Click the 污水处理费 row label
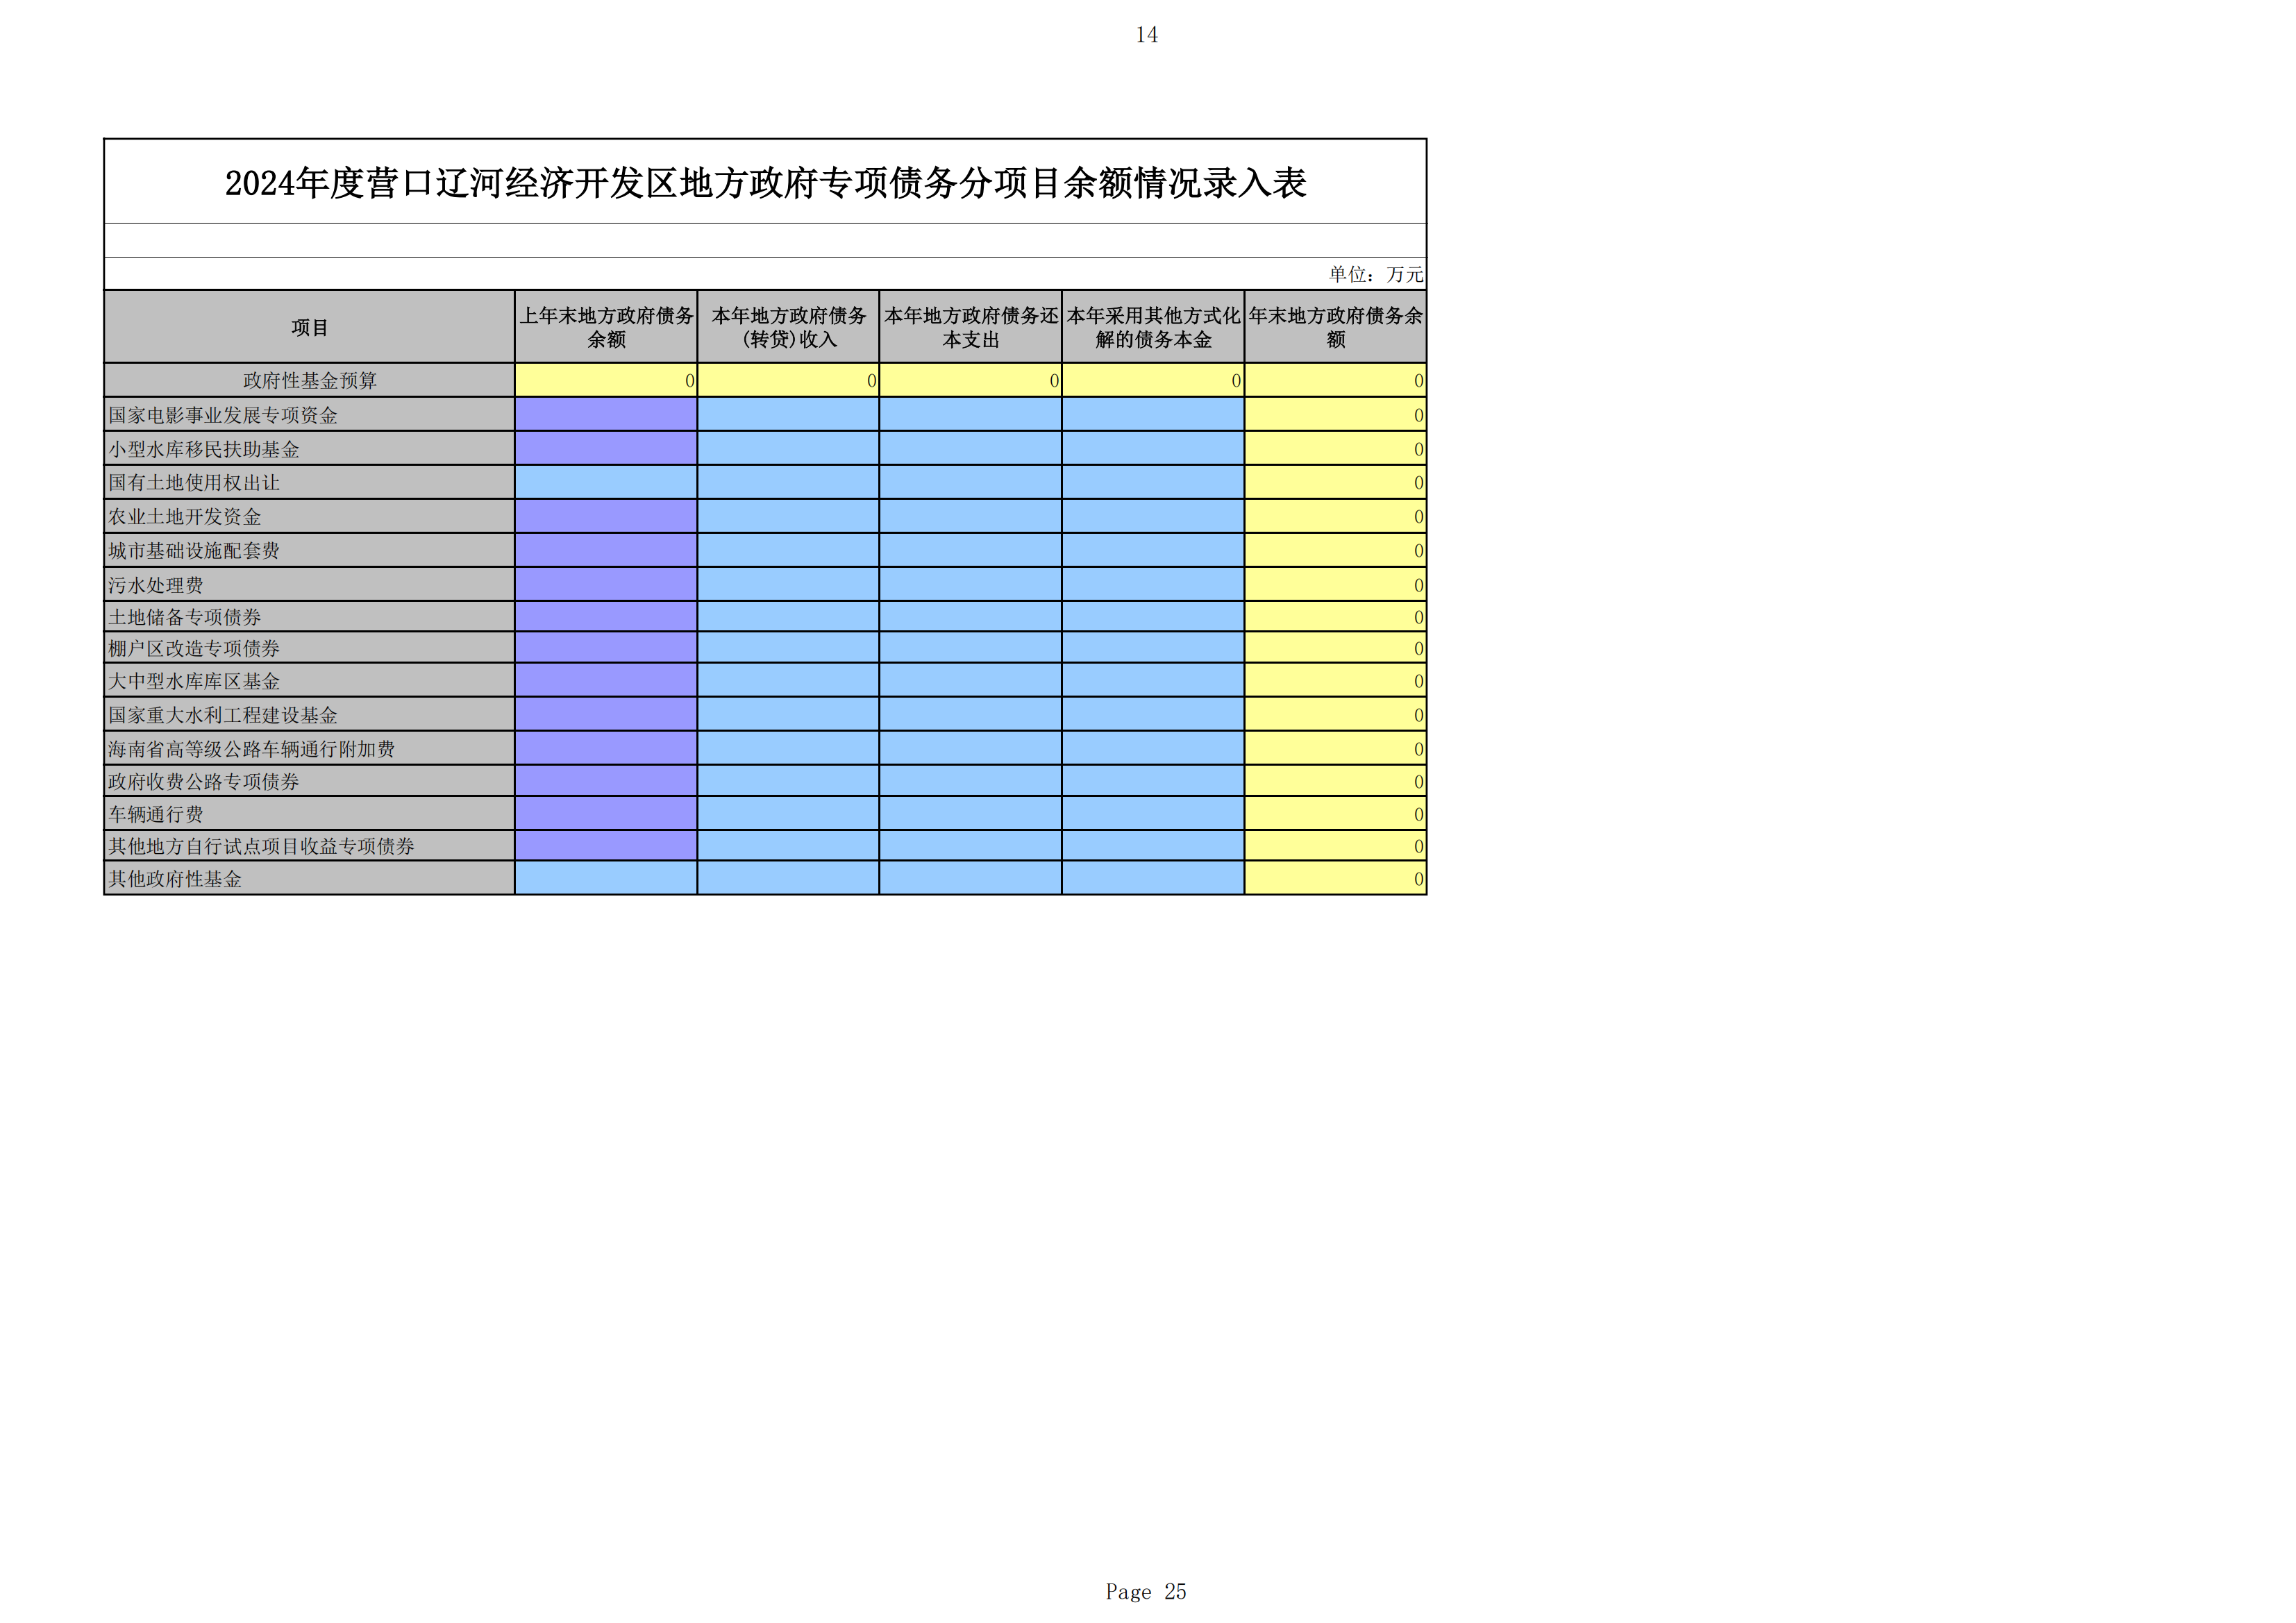The width and height of the screenshot is (2296, 1623). (x=310, y=585)
